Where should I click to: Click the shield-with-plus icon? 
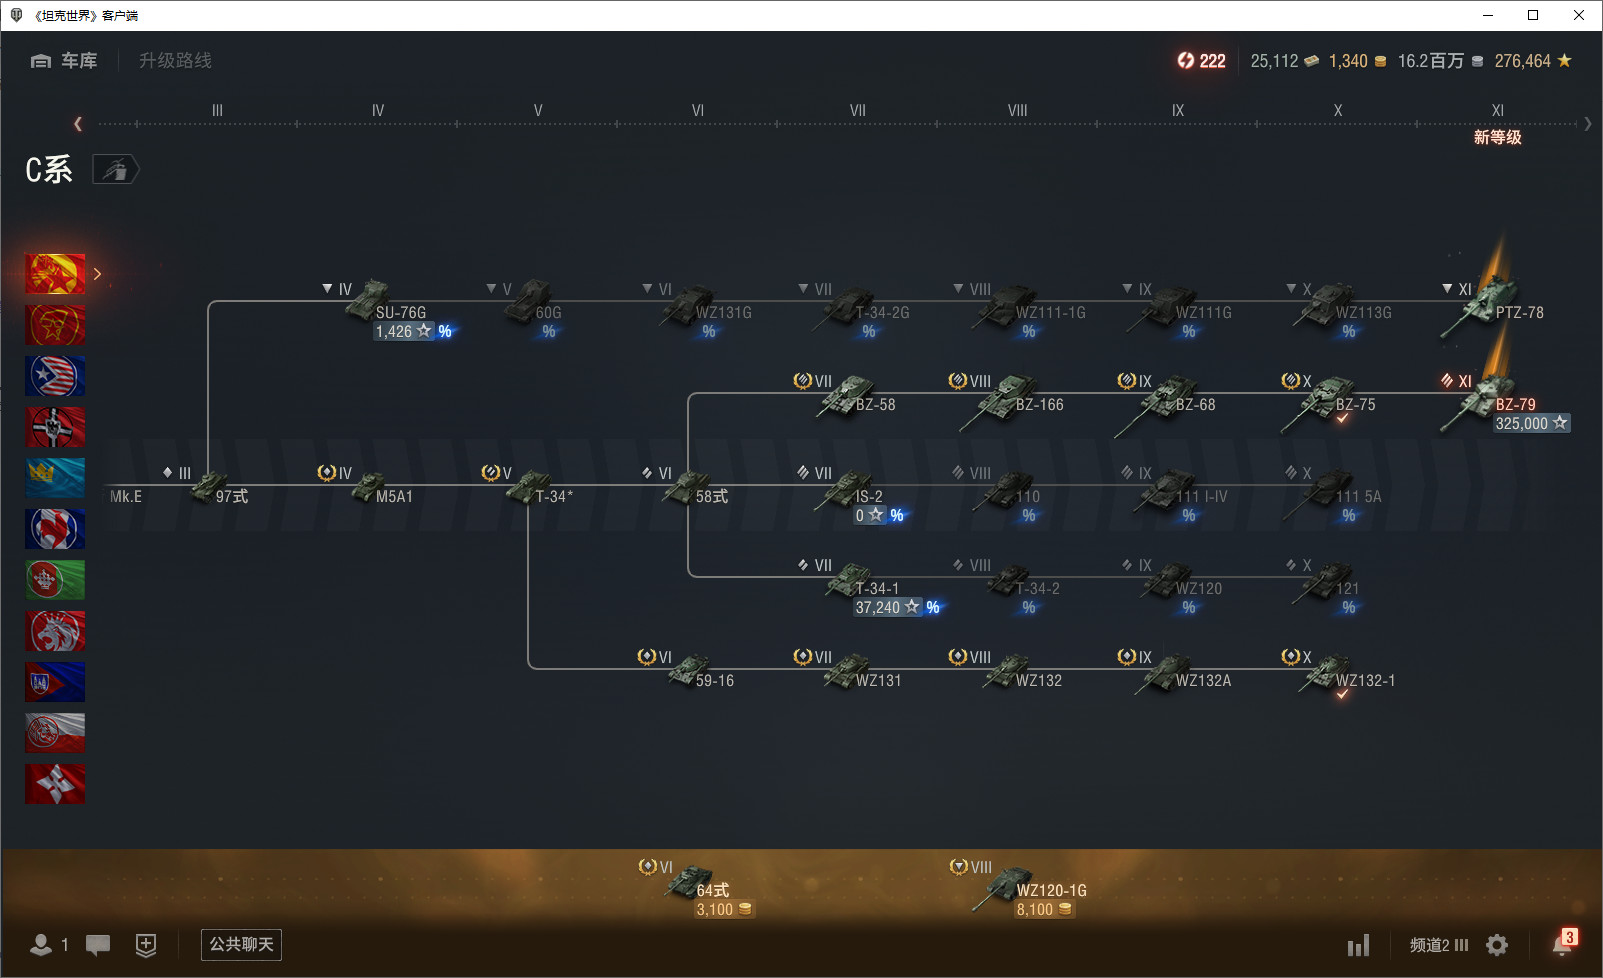pyautogui.click(x=146, y=945)
